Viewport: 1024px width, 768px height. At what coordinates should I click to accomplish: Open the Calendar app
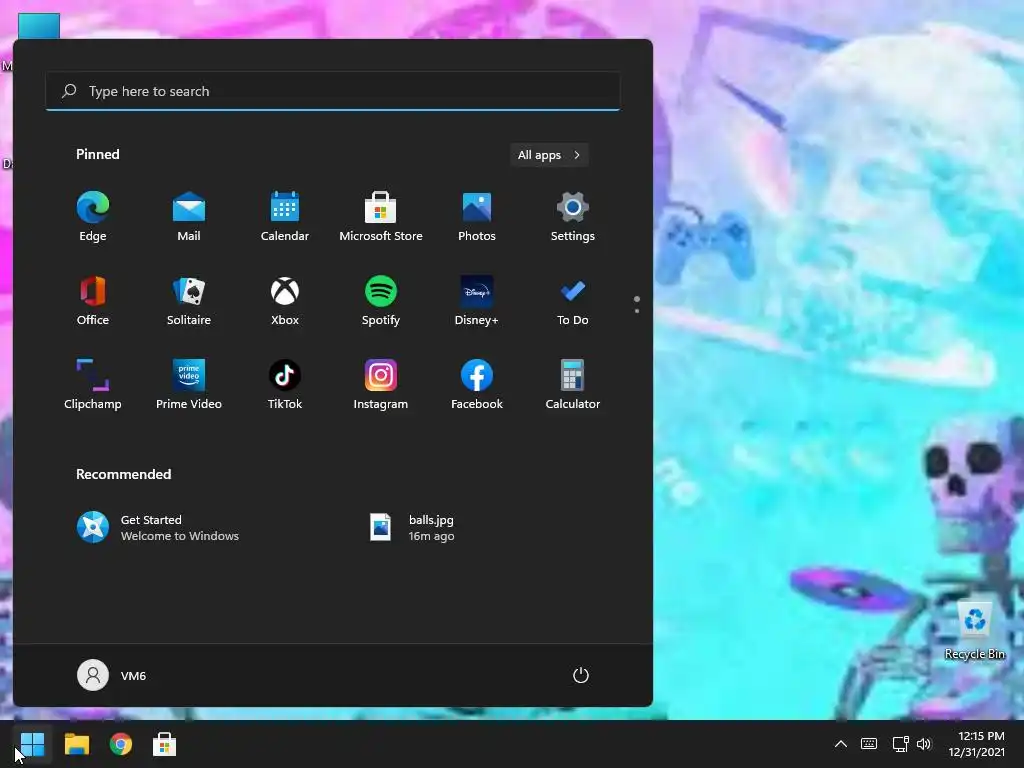(x=285, y=216)
